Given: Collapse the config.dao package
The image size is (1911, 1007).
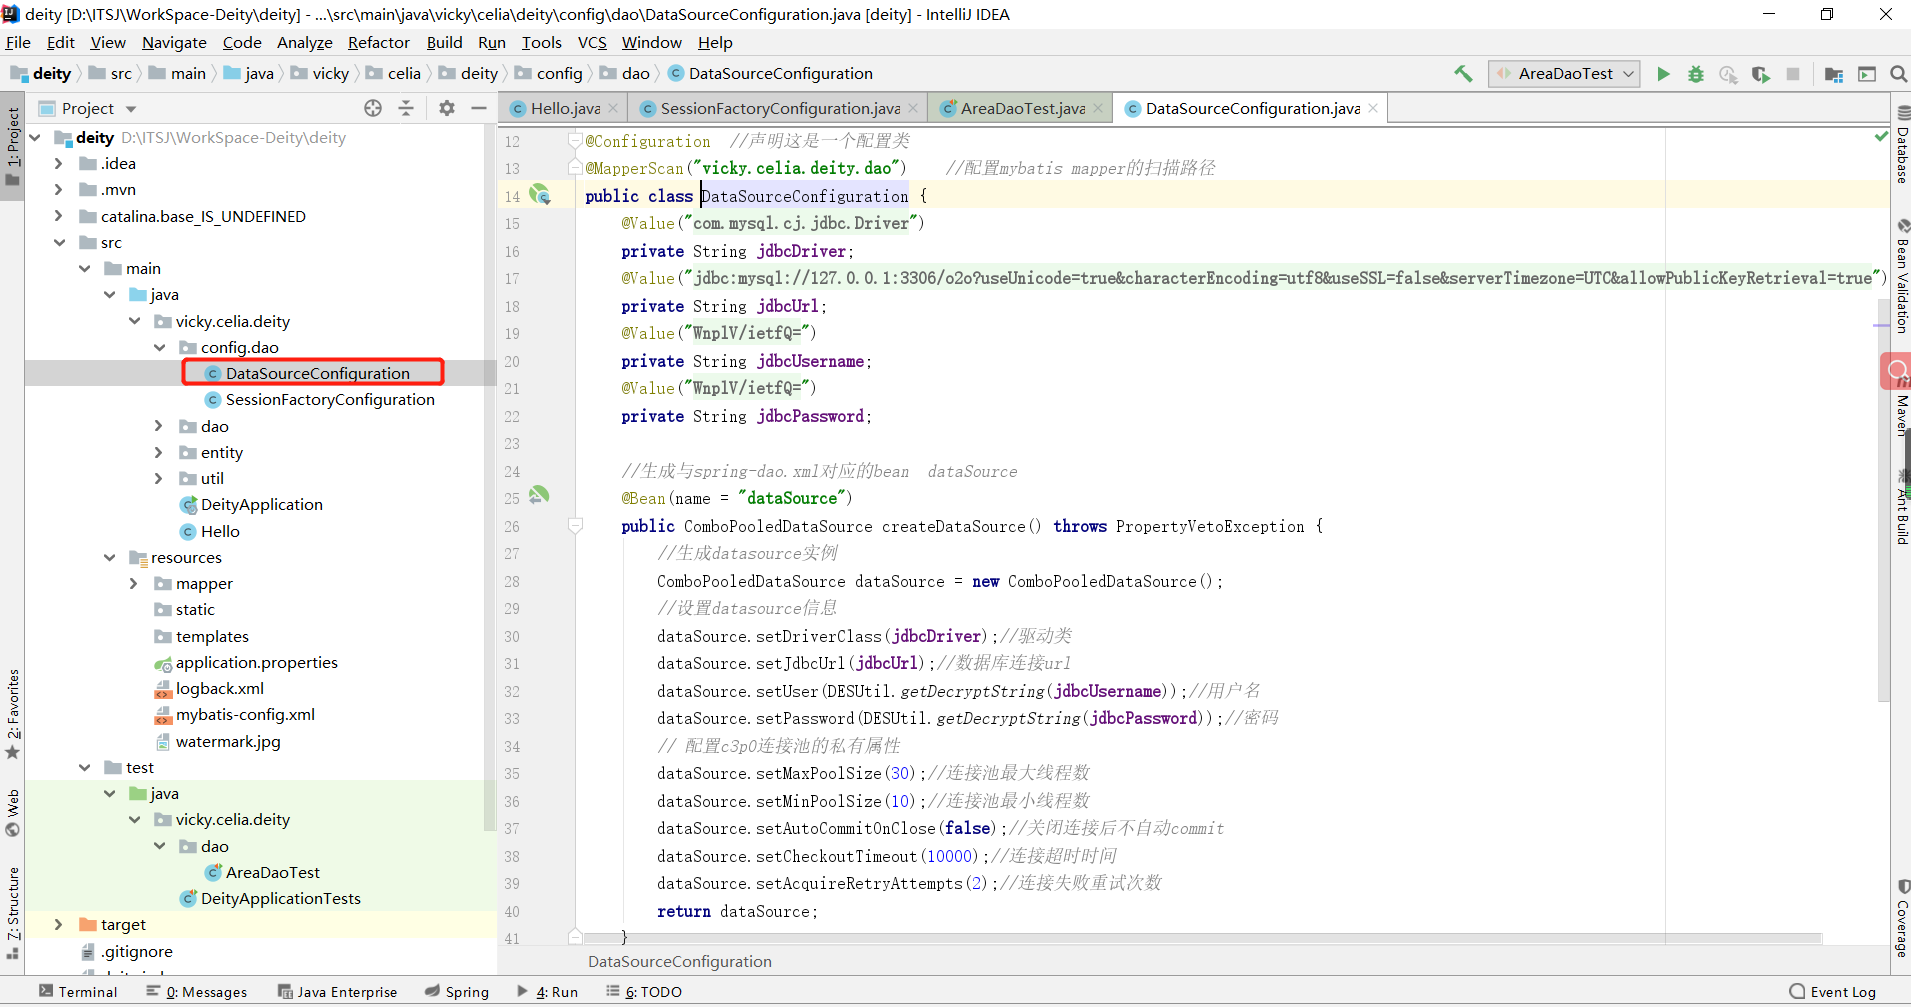Looking at the screenshot, I should (159, 347).
